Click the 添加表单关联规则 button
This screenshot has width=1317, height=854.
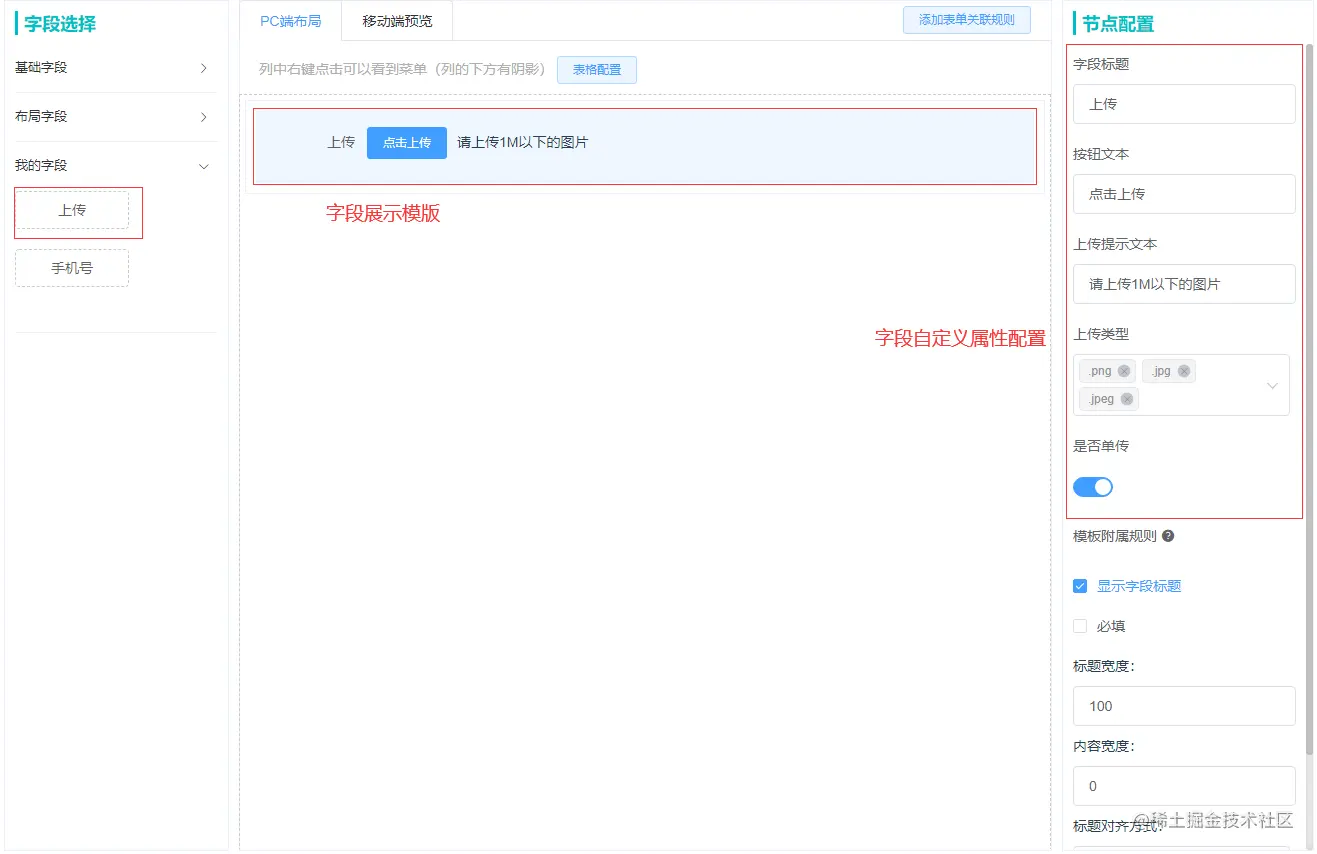[x=966, y=19]
